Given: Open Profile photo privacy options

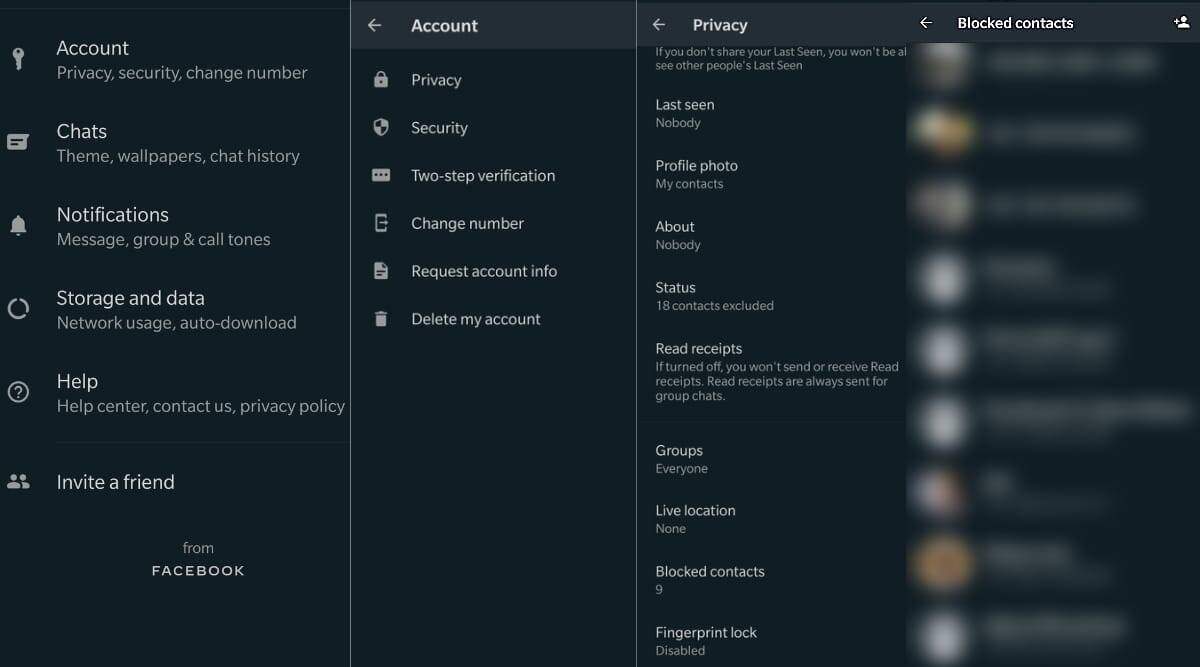Looking at the screenshot, I should pos(696,174).
